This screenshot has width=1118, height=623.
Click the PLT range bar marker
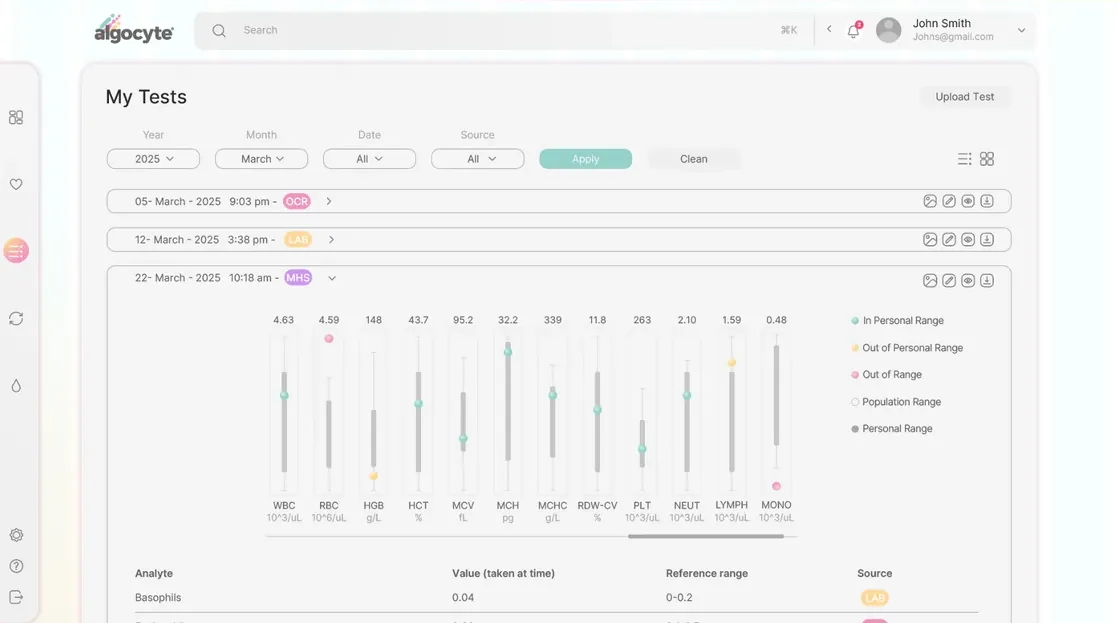point(642,449)
